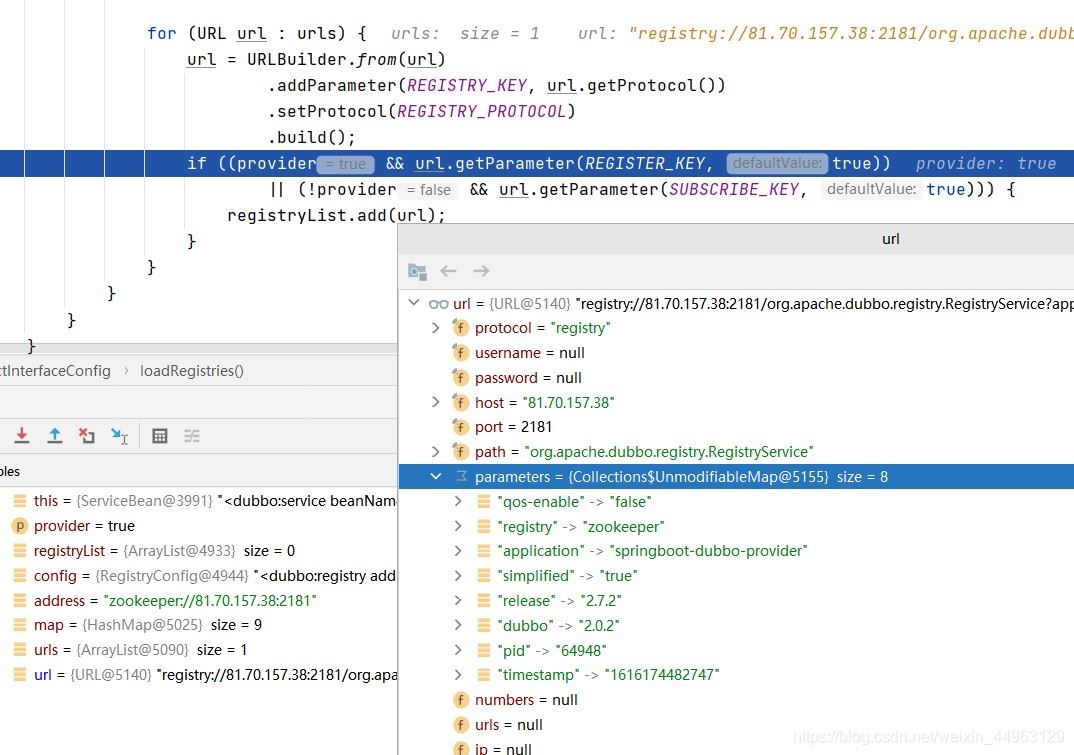Click the entry icon beside "registry" -> "zookeeper"
The width and height of the screenshot is (1074, 755).
click(484, 526)
